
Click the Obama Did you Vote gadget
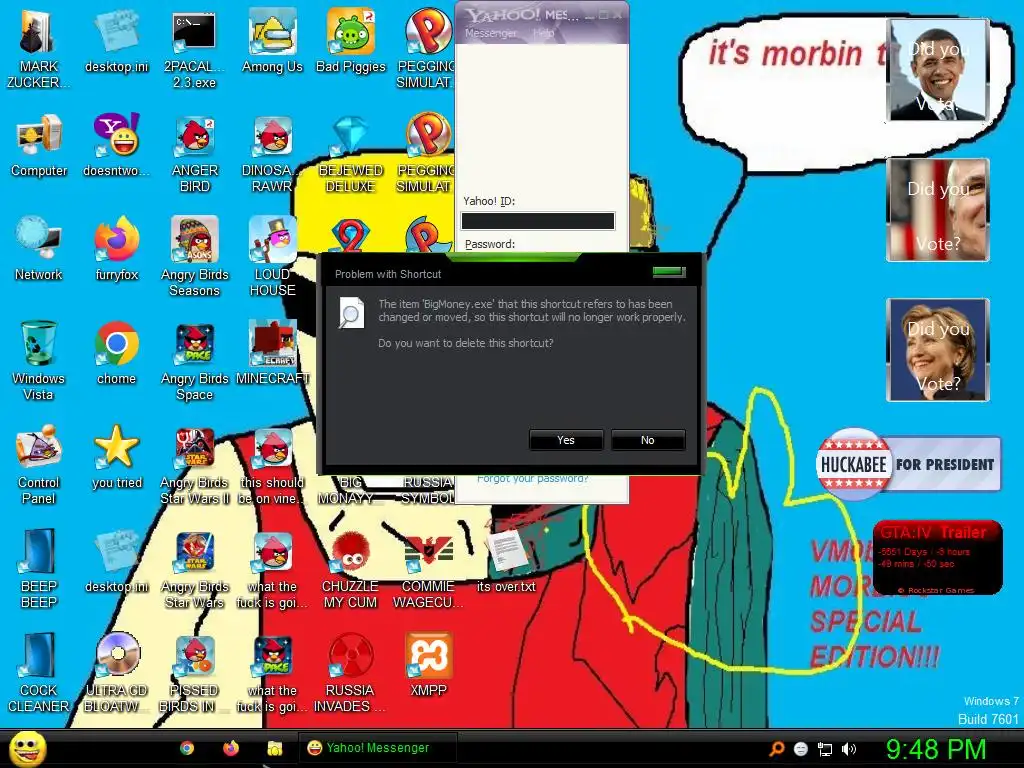click(938, 70)
